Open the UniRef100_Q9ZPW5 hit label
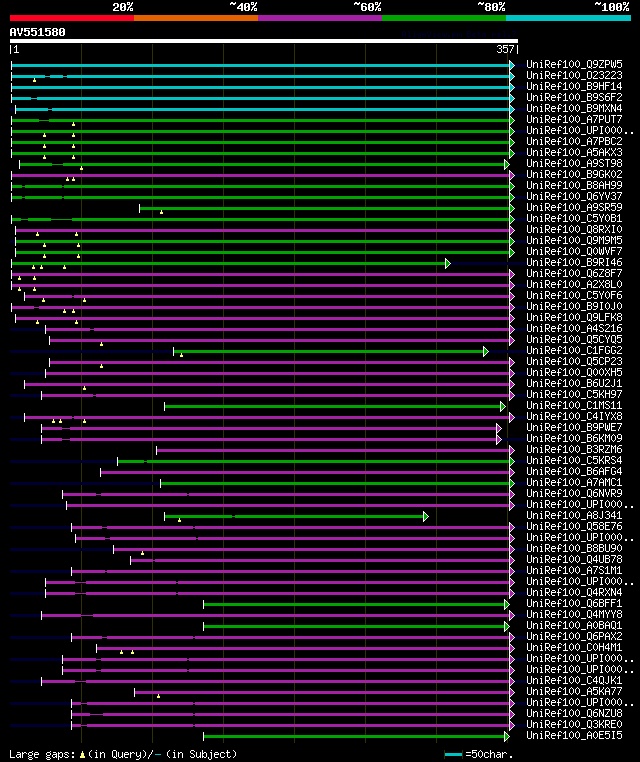 tap(574, 64)
